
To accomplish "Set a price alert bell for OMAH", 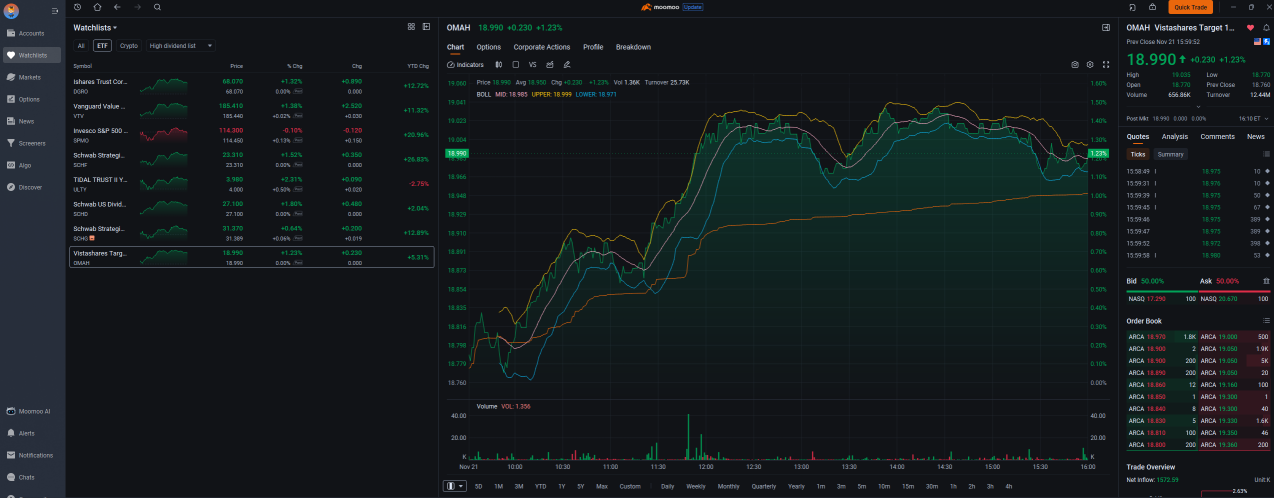I will pyautogui.click(x=1264, y=27).
